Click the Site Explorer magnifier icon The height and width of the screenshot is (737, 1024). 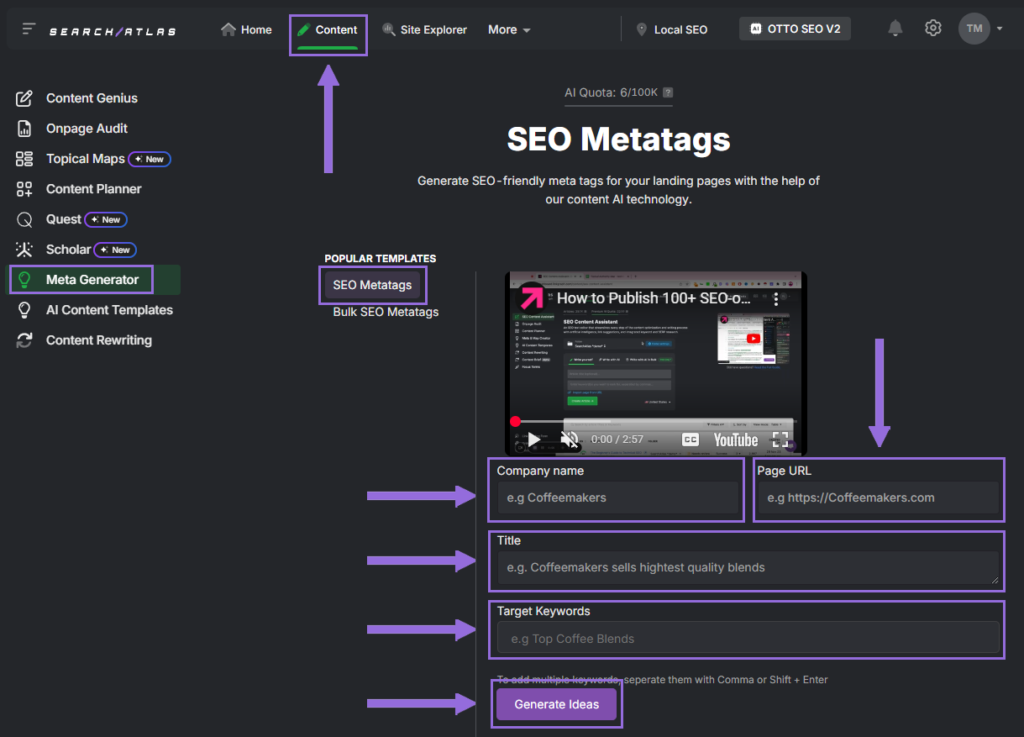click(x=389, y=29)
